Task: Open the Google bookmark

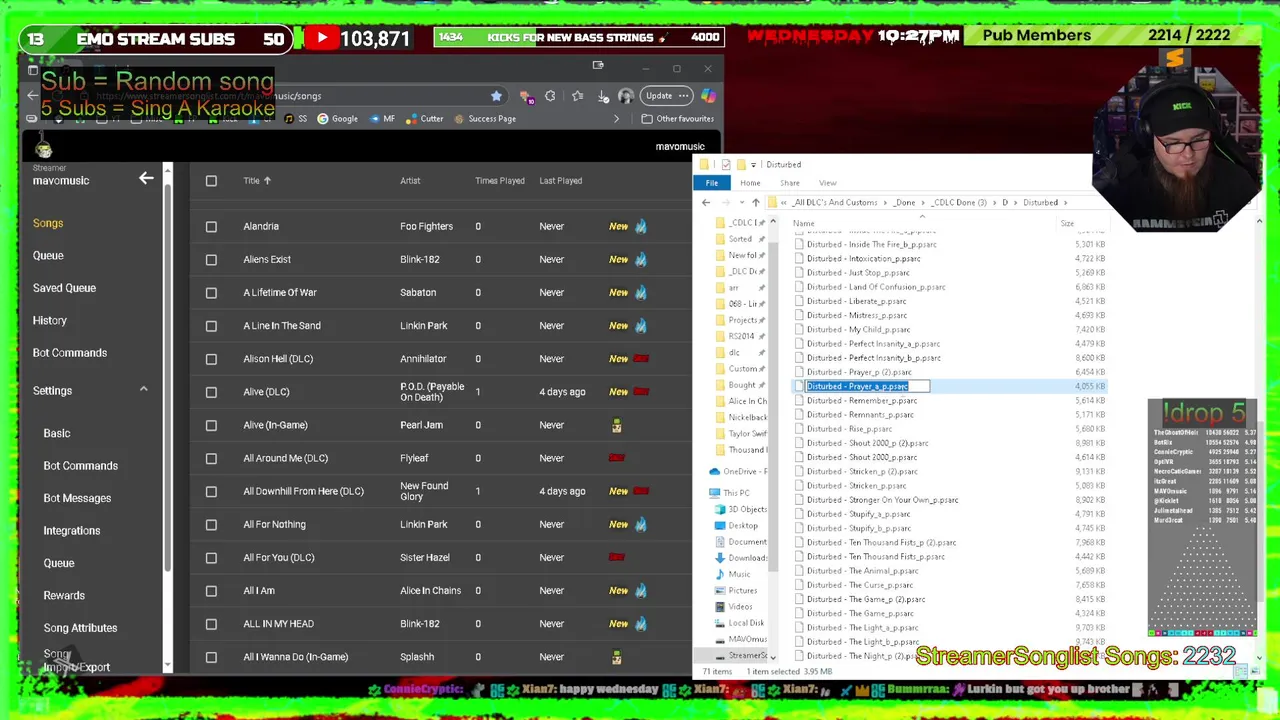Action: pos(337,119)
